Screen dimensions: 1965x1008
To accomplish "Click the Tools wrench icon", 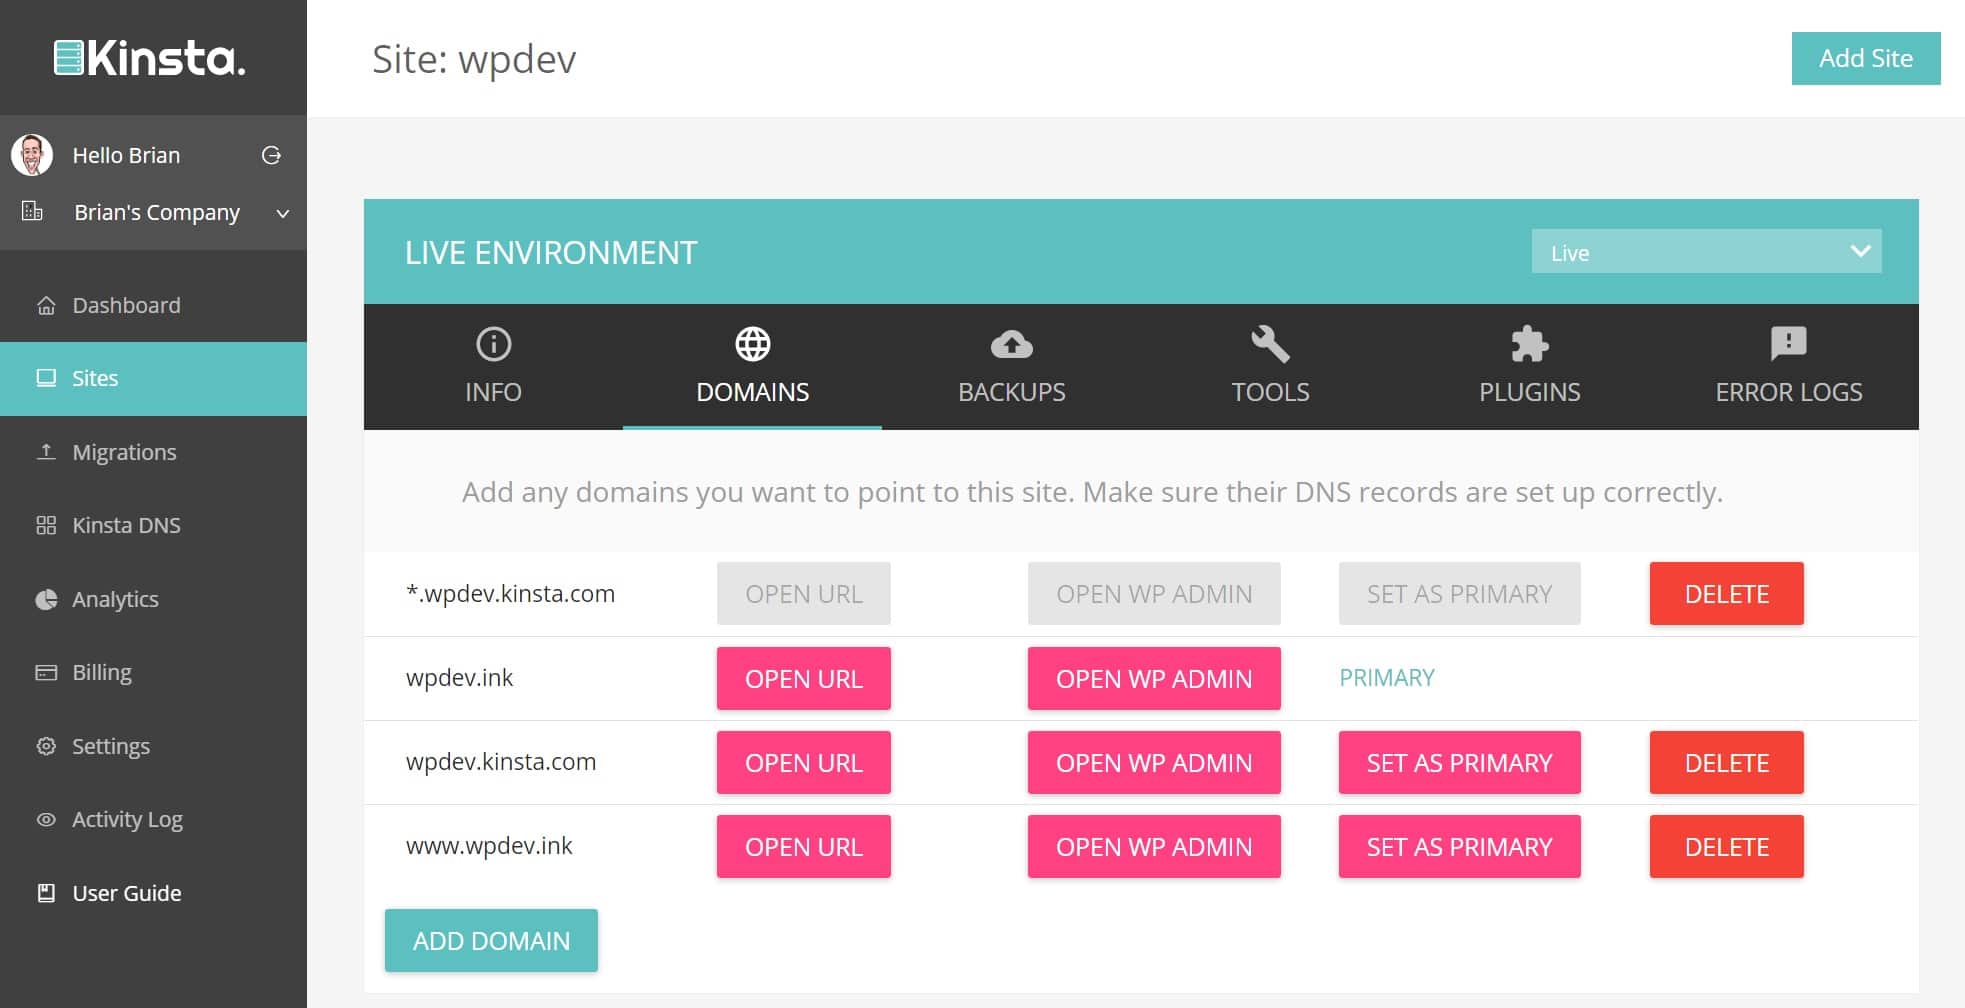I will 1270,344.
